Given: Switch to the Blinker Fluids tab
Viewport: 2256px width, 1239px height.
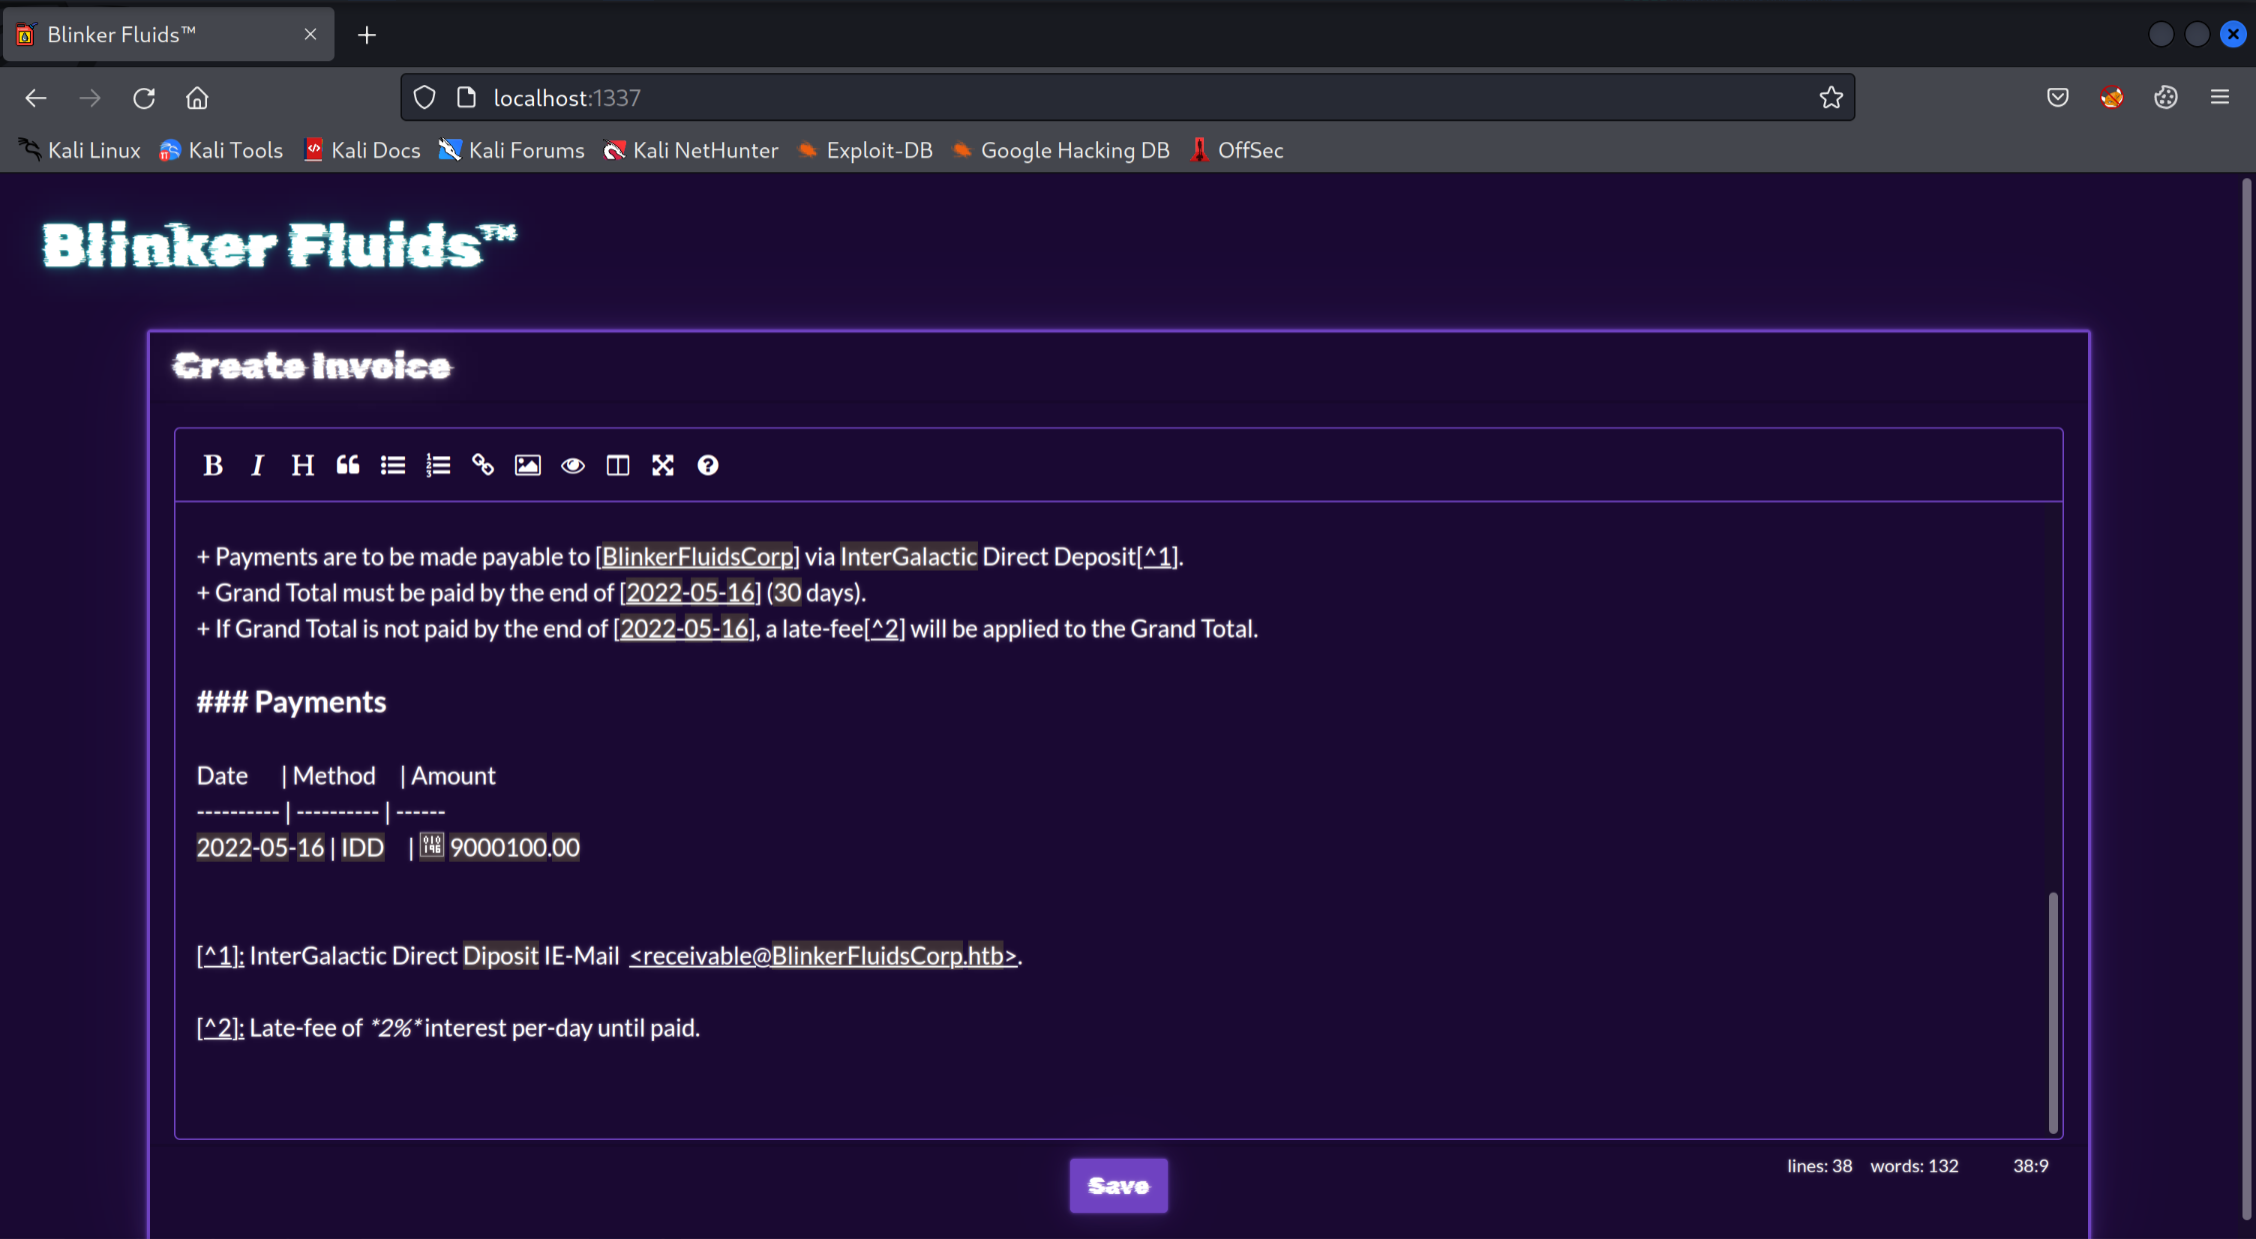Looking at the screenshot, I should 150,33.
